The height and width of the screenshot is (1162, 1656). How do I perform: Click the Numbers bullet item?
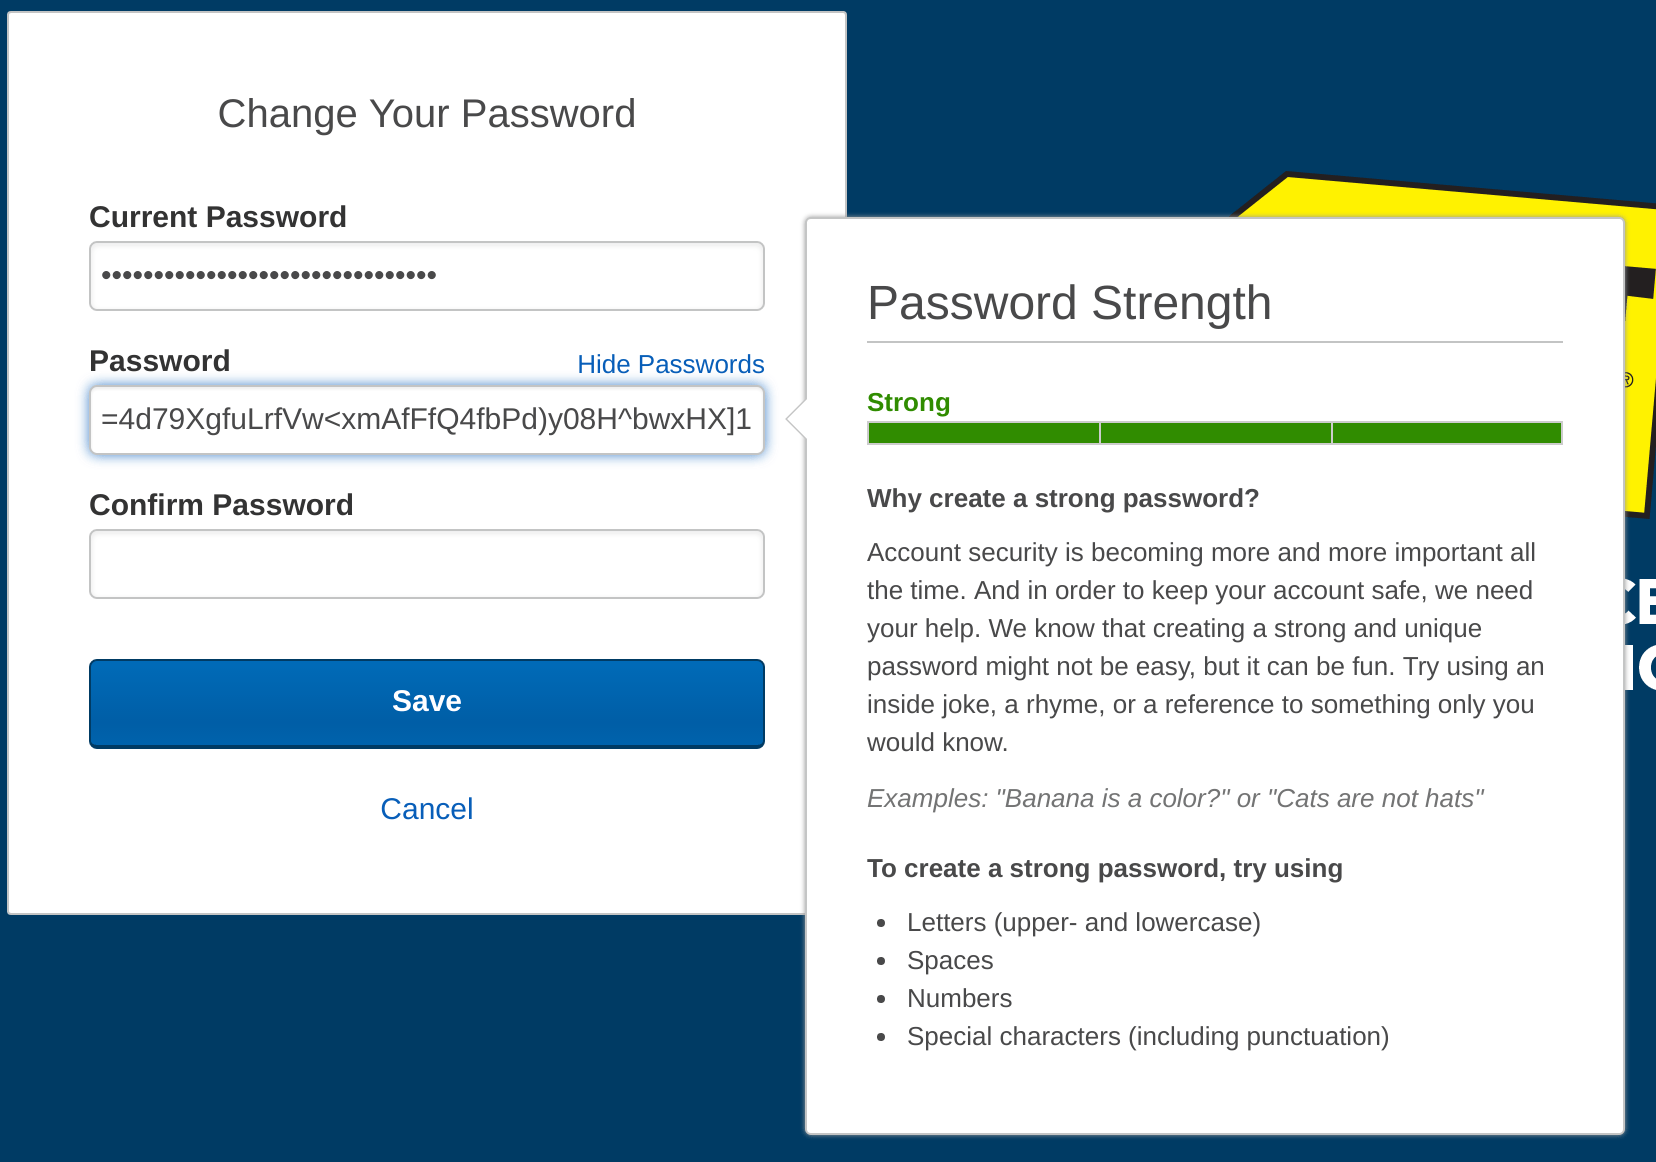(x=959, y=998)
